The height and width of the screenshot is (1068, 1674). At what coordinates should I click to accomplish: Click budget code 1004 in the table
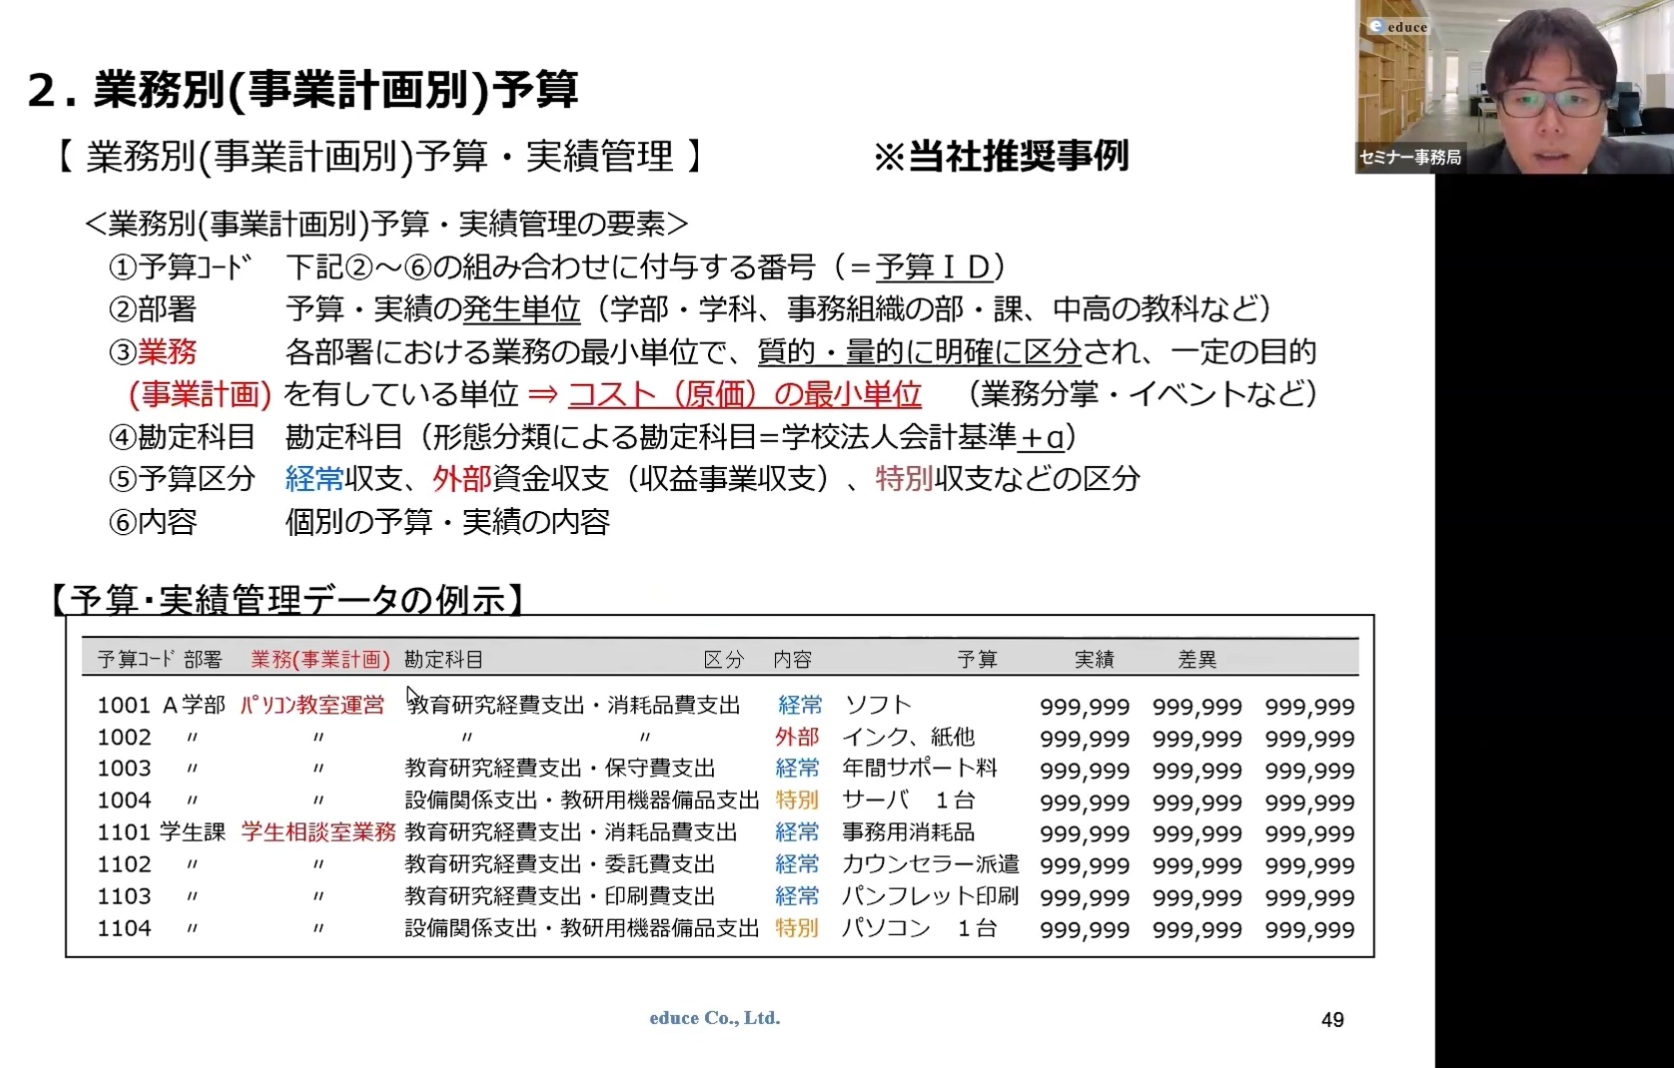(124, 801)
